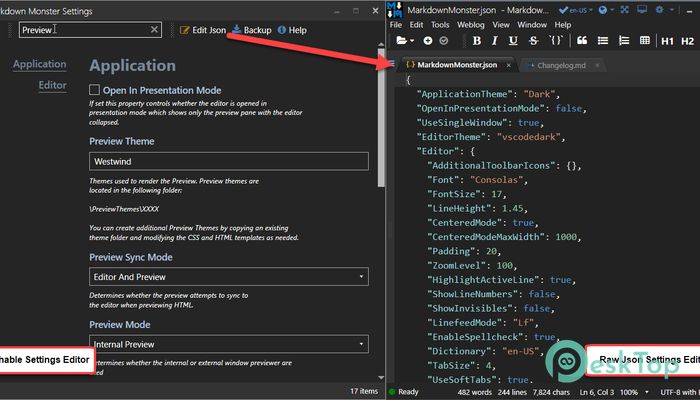This screenshot has height=400, width=700.
Task: Switch to MarkdownMonster.json tab
Action: [x=457, y=65]
